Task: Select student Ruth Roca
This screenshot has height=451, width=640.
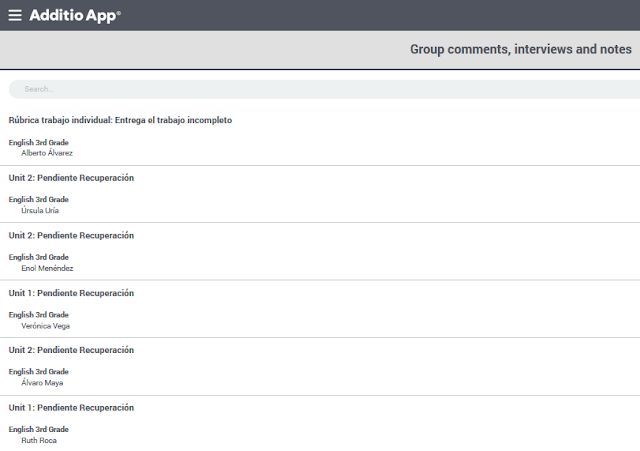Action: coord(39,440)
